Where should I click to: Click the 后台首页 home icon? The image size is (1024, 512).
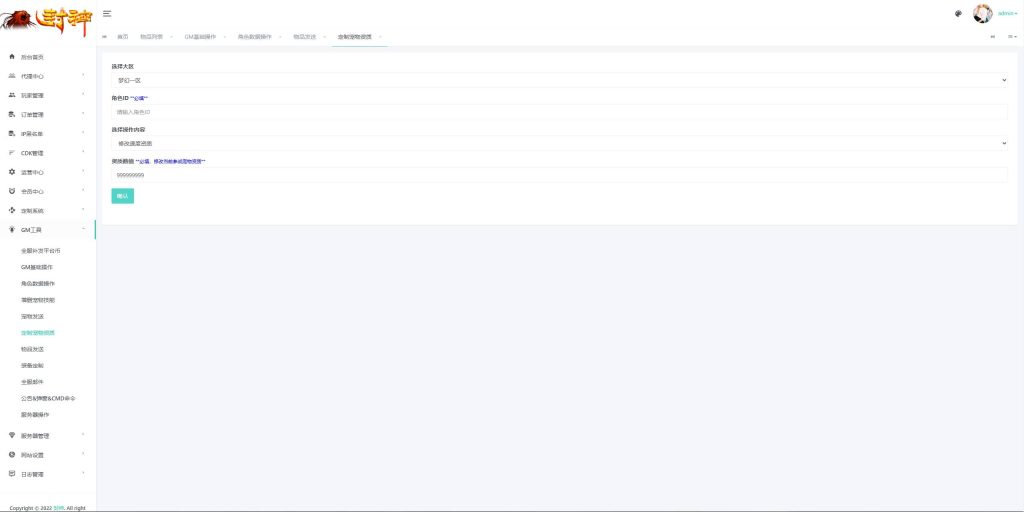11,57
